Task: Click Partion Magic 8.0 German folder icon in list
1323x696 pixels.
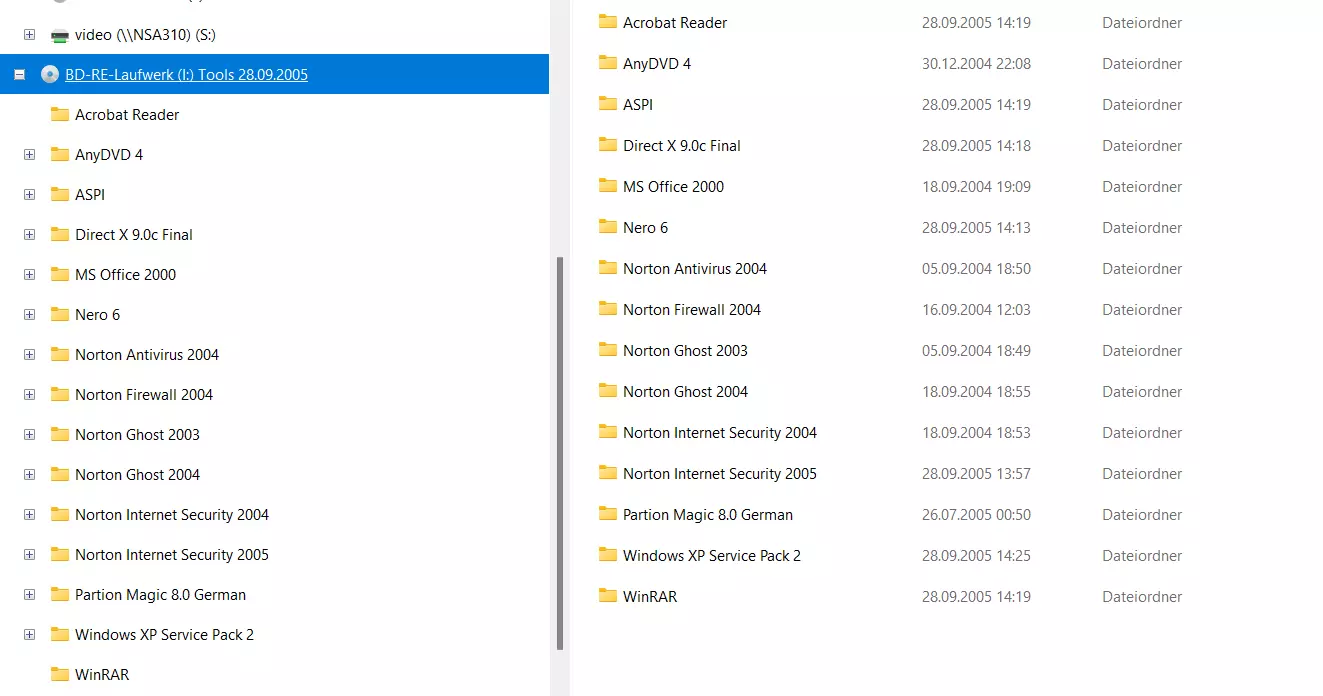Action: (608, 513)
